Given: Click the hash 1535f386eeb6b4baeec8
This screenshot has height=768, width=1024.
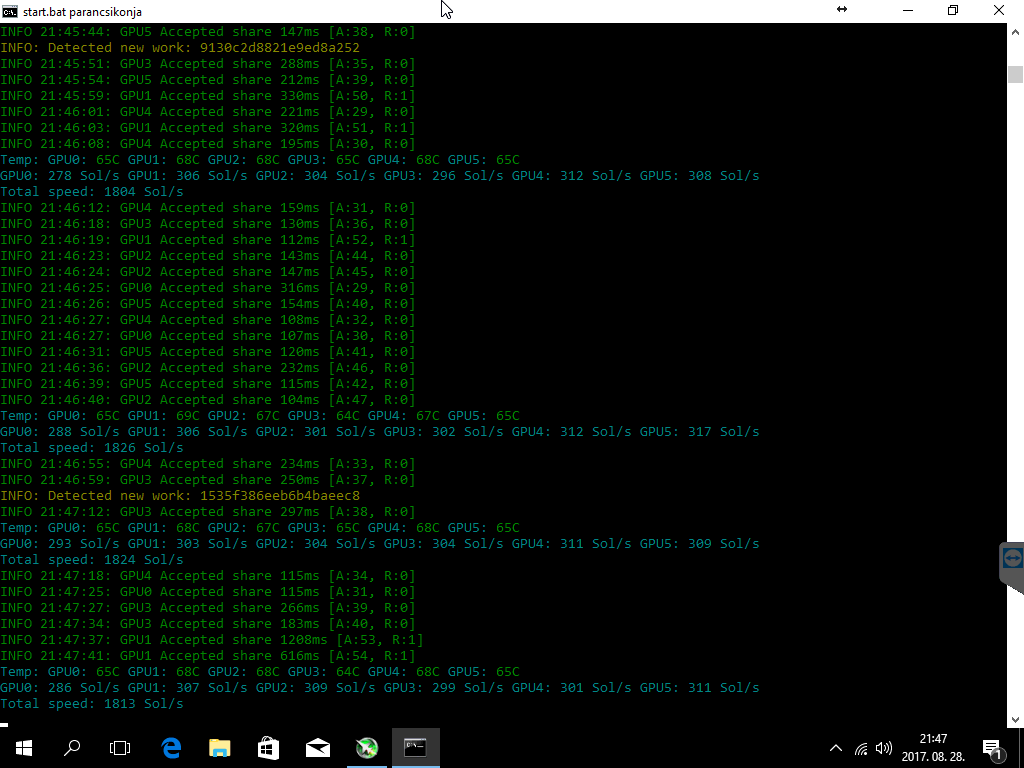Looking at the screenshot, I should [x=280, y=496].
